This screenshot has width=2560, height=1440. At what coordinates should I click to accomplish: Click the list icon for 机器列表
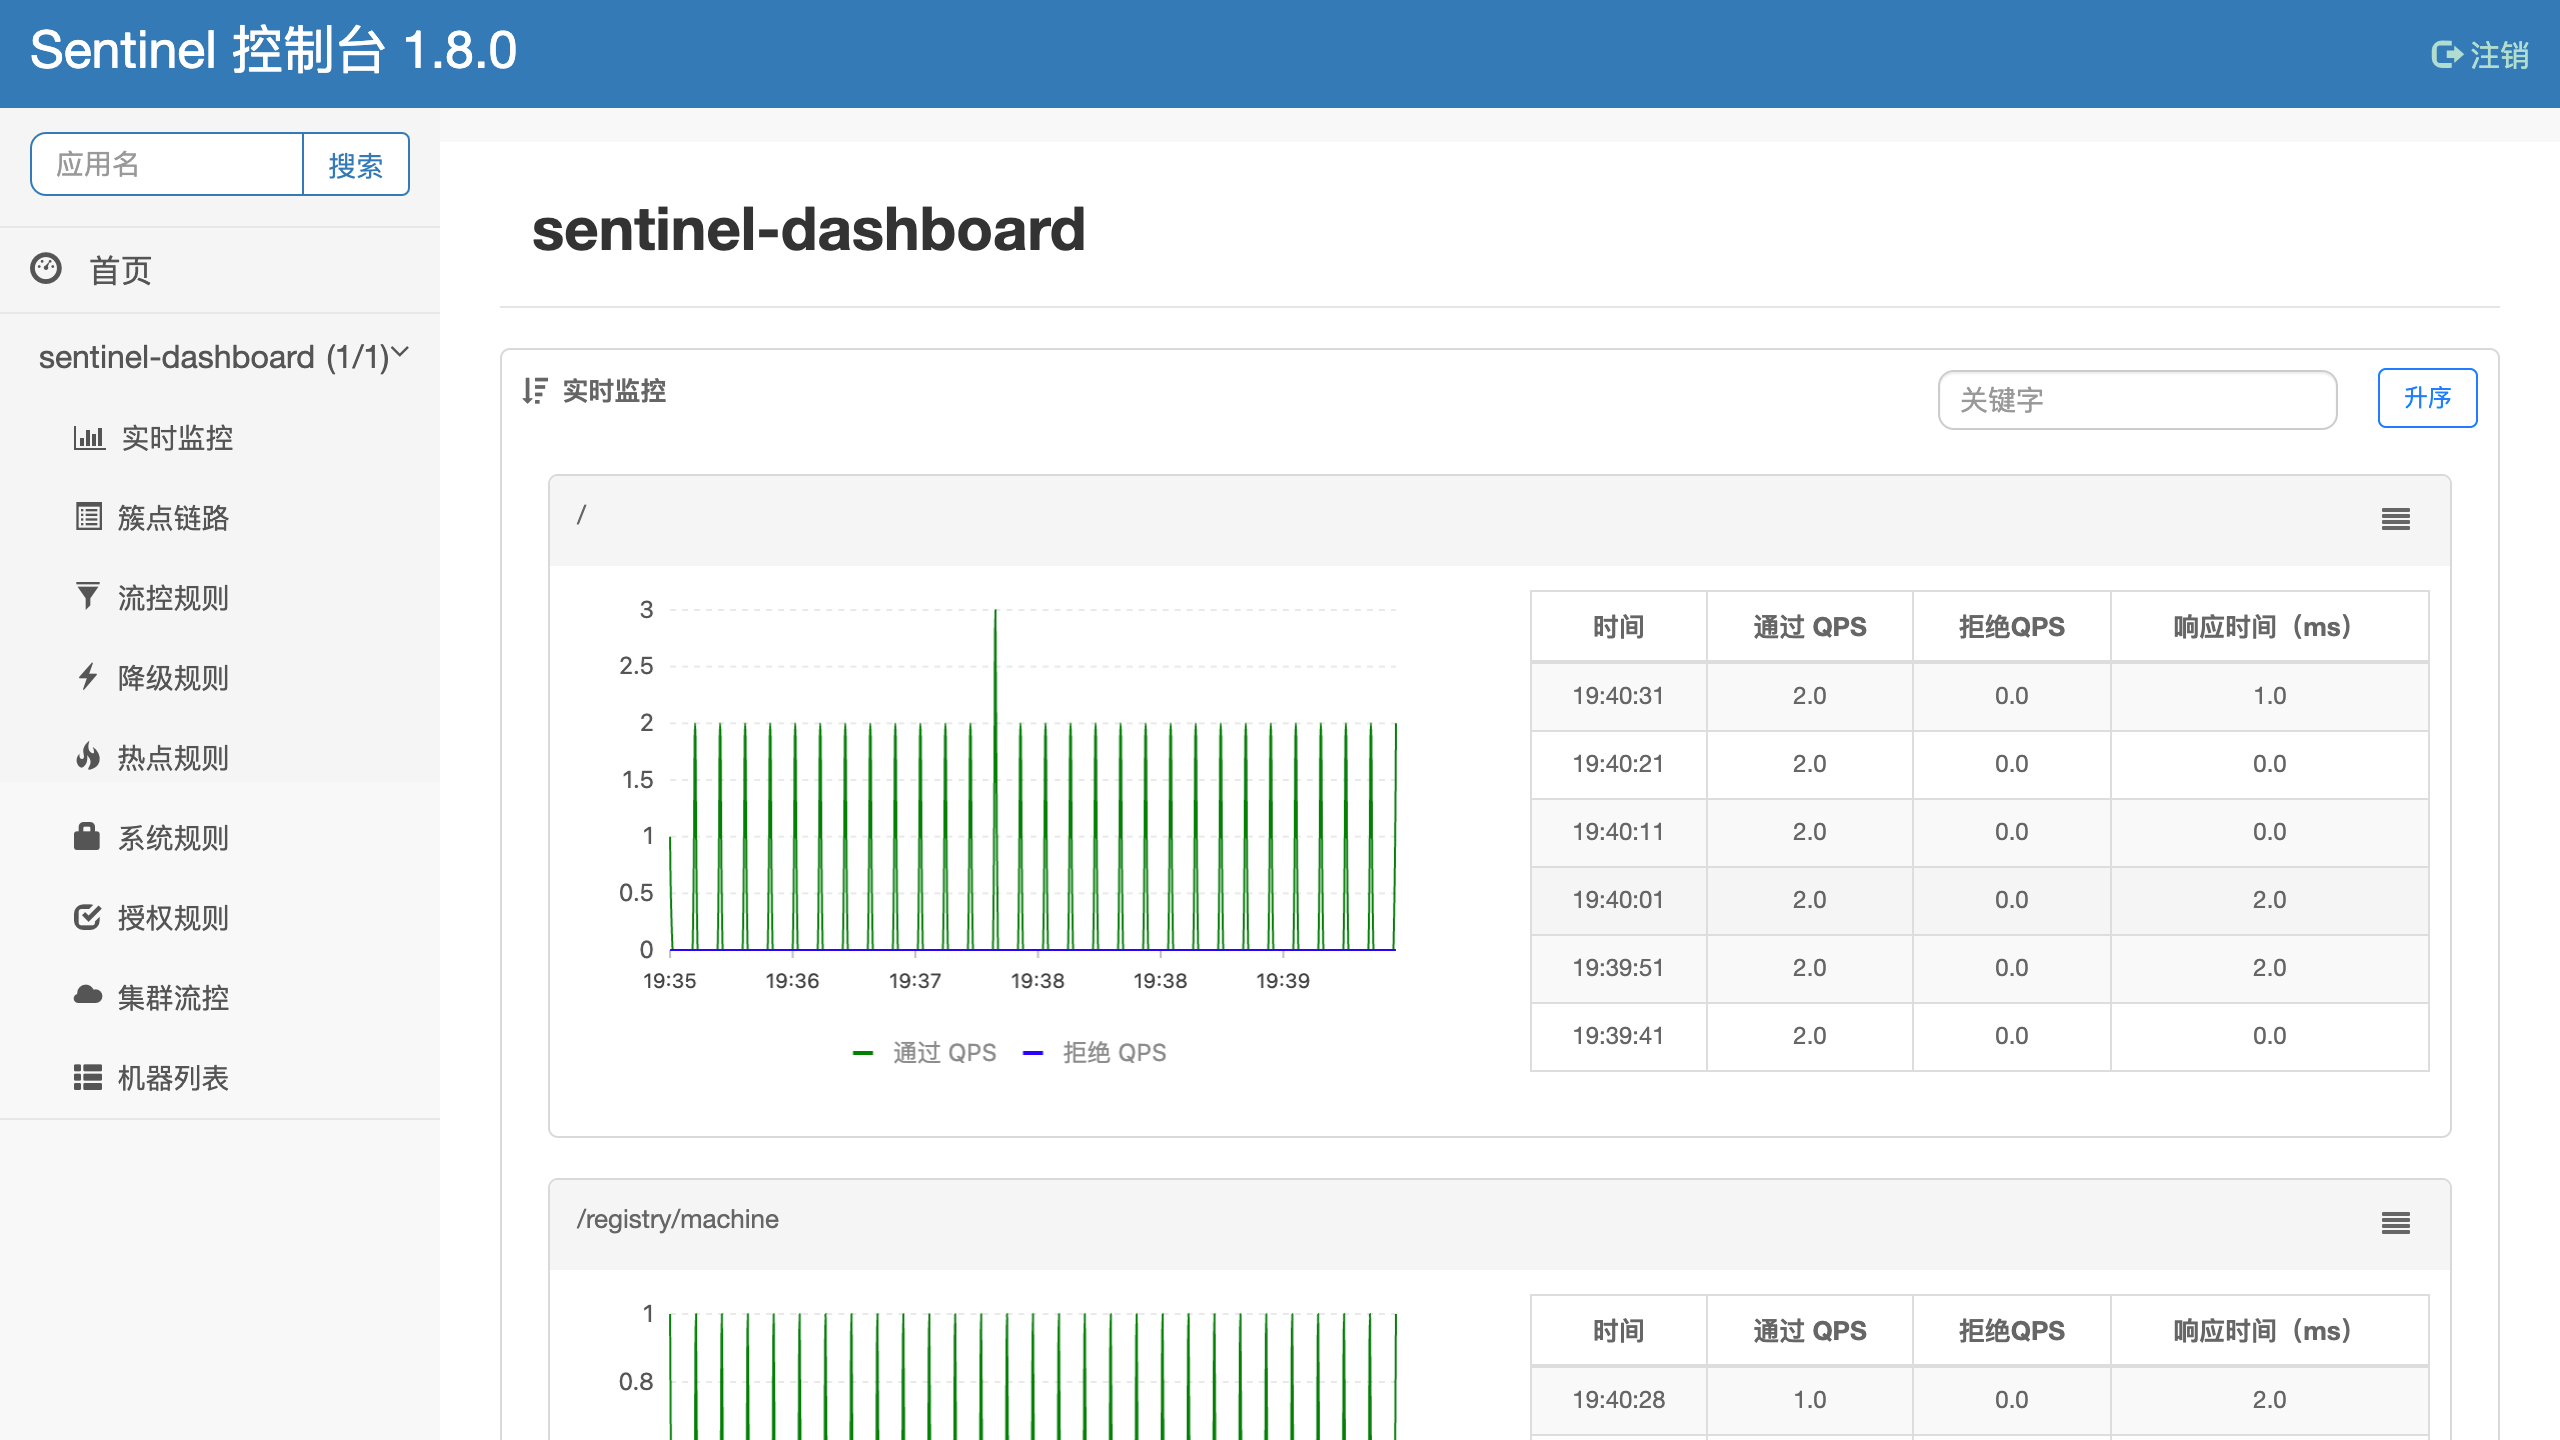click(x=88, y=1077)
